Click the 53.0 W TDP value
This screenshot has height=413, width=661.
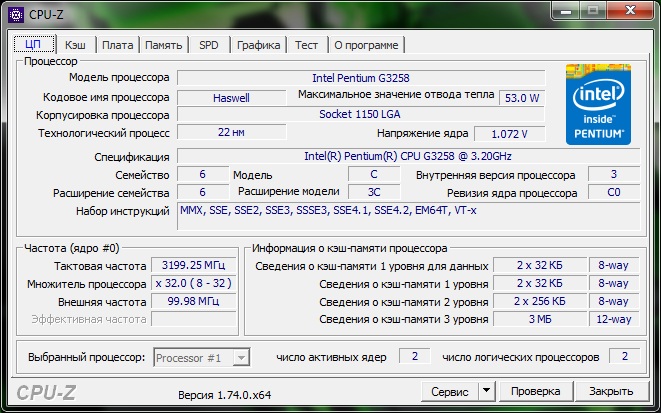click(522, 98)
